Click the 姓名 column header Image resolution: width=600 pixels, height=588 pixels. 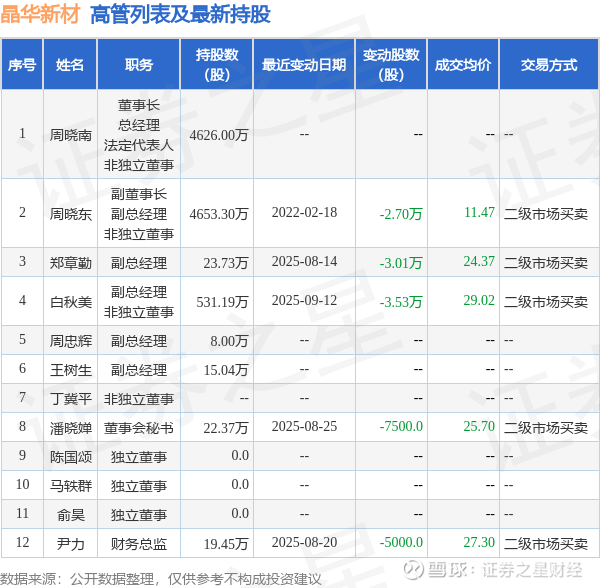(x=70, y=64)
